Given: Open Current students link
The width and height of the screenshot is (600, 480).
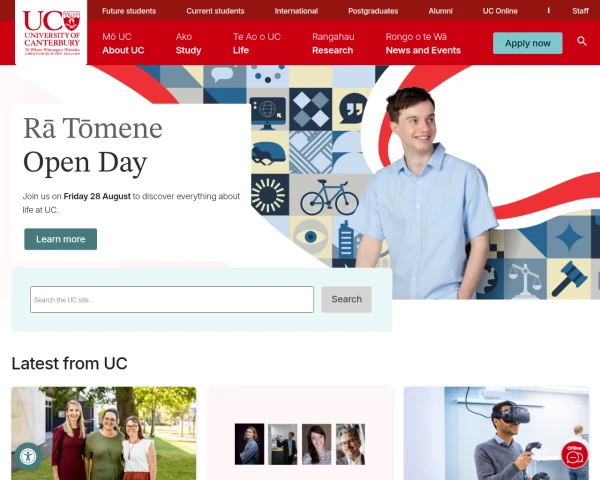Looking at the screenshot, I should pyautogui.click(x=215, y=11).
